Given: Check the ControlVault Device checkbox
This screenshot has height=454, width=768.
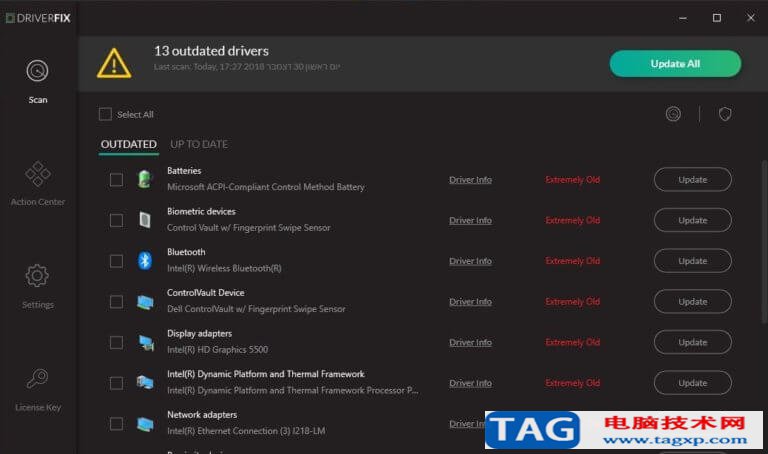Looking at the screenshot, I should click(116, 302).
